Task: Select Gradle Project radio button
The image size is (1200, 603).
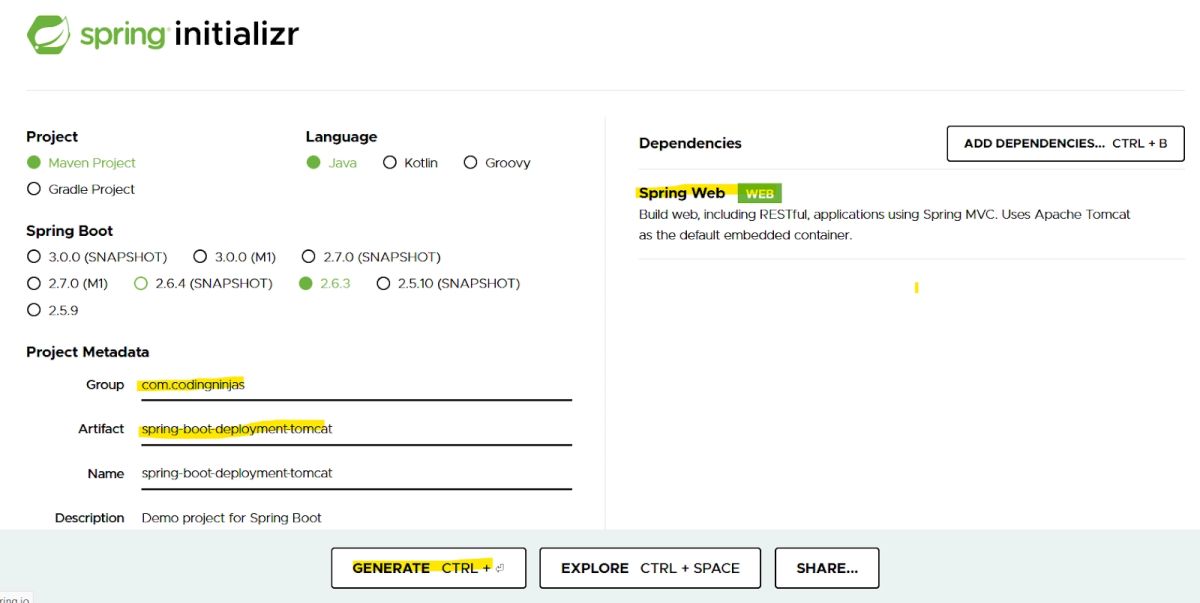Action: tap(34, 189)
